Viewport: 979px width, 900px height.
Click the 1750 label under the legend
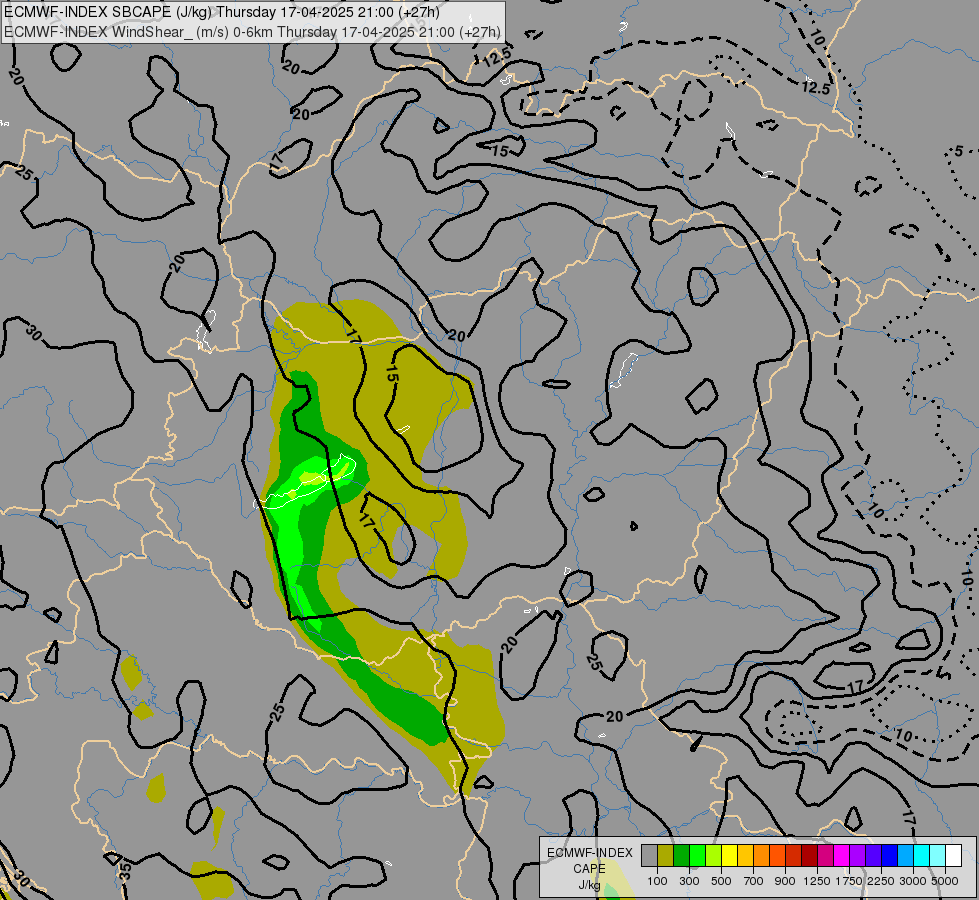click(x=849, y=881)
